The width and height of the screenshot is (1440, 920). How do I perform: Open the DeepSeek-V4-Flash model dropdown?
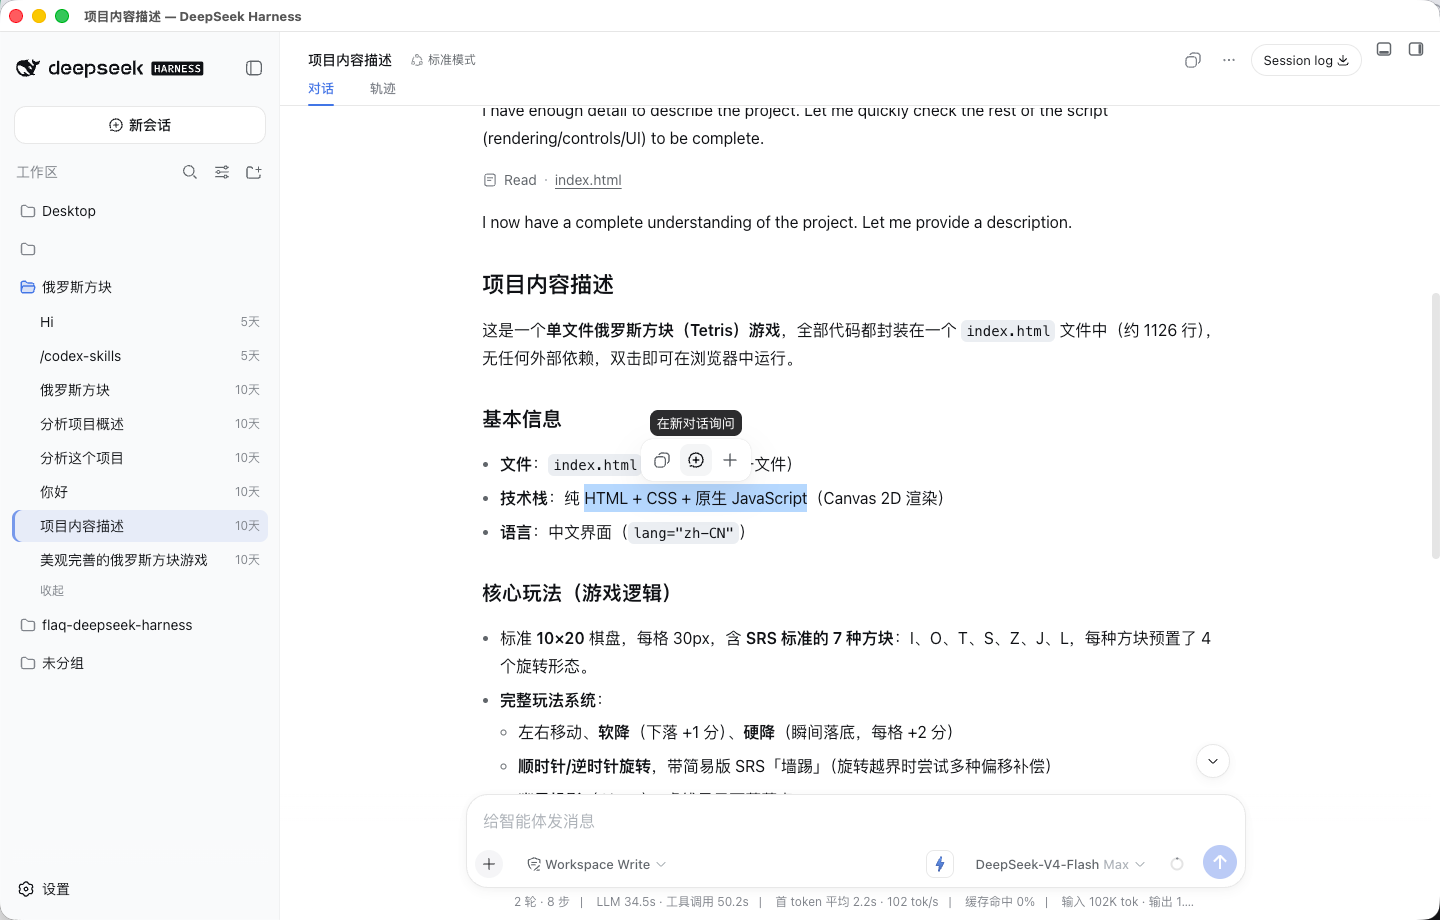1060,864
